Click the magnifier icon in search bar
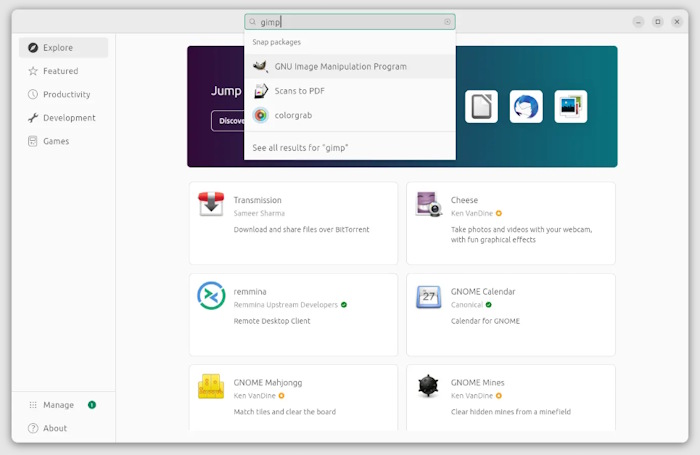The height and width of the screenshot is (455, 700). pyautogui.click(x=253, y=22)
